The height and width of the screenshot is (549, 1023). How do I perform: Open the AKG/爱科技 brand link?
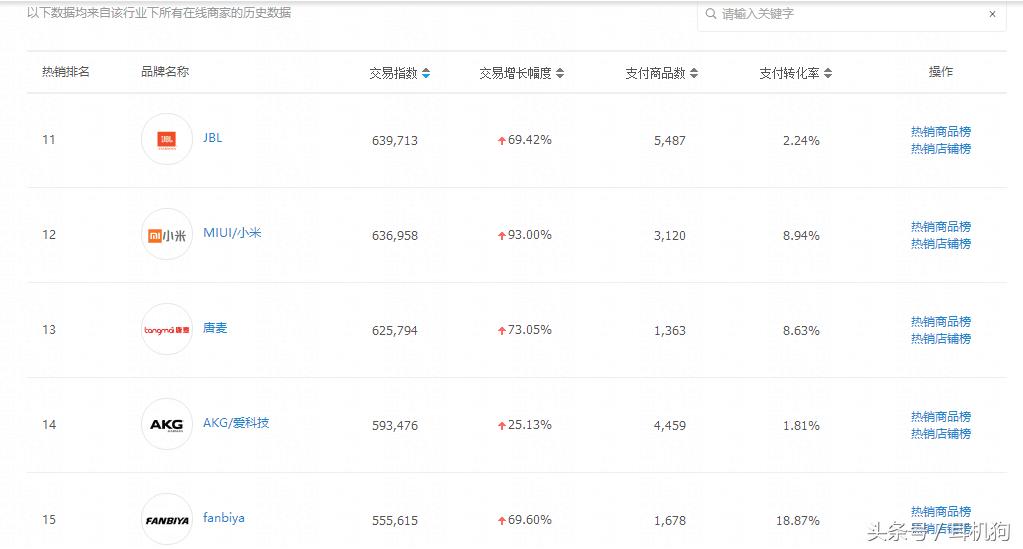click(236, 423)
